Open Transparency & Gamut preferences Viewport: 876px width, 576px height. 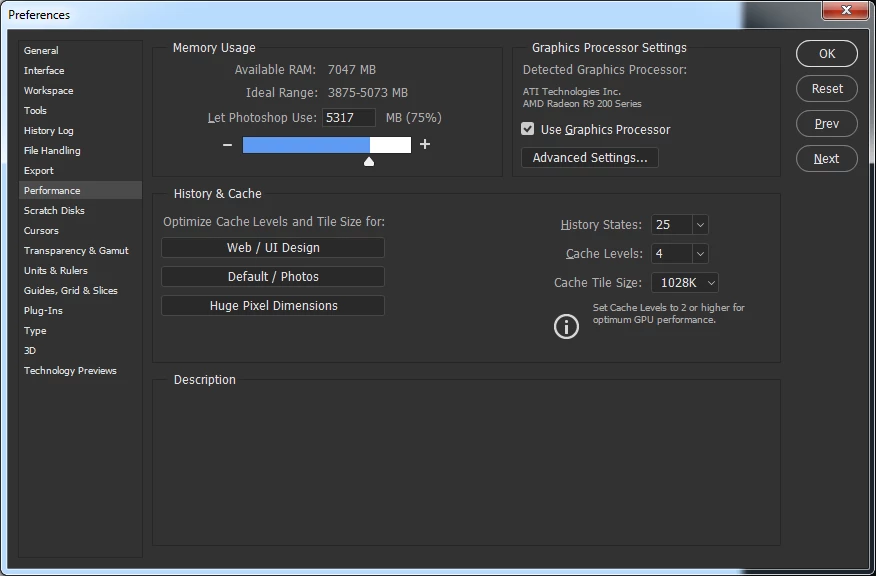(80, 251)
